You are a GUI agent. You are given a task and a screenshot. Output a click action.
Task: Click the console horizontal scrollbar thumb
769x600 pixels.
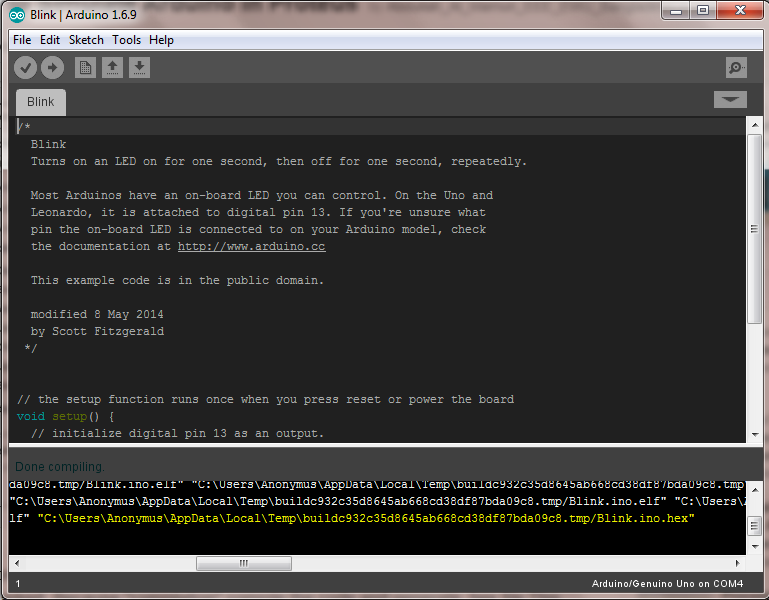[244, 563]
